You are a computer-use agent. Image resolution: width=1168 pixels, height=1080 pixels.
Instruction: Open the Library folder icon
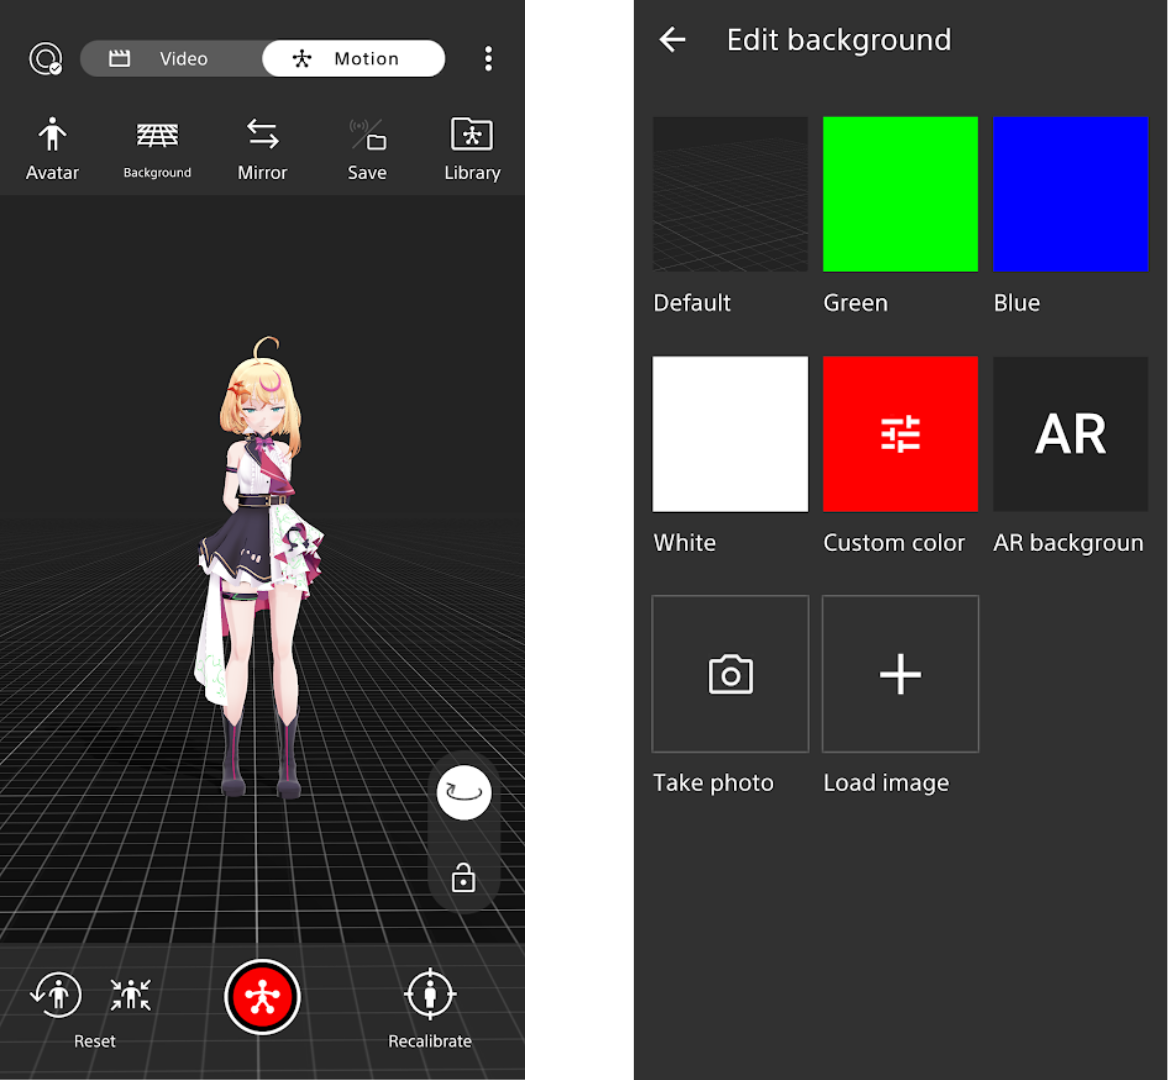472,135
